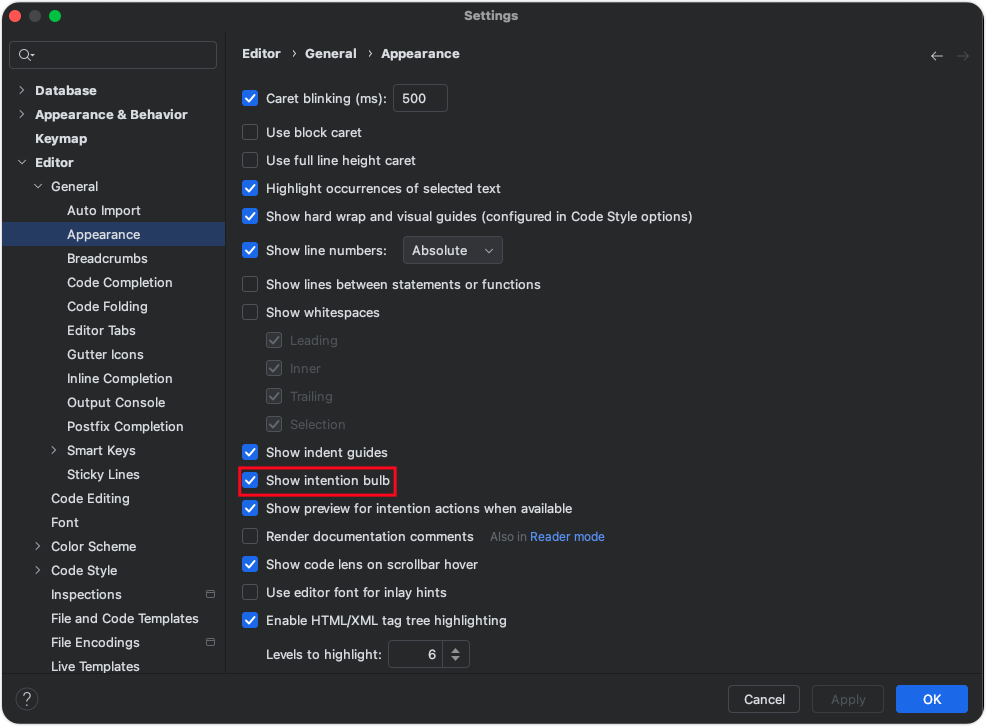Viewport: 986px width, 726px height.
Task: Expand the Color Scheme section
Action: point(38,546)
